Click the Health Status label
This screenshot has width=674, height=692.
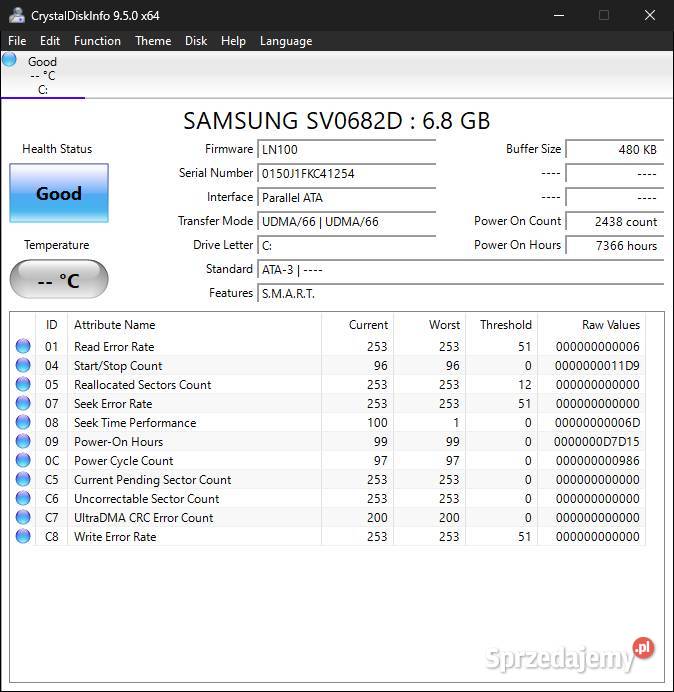57,149
